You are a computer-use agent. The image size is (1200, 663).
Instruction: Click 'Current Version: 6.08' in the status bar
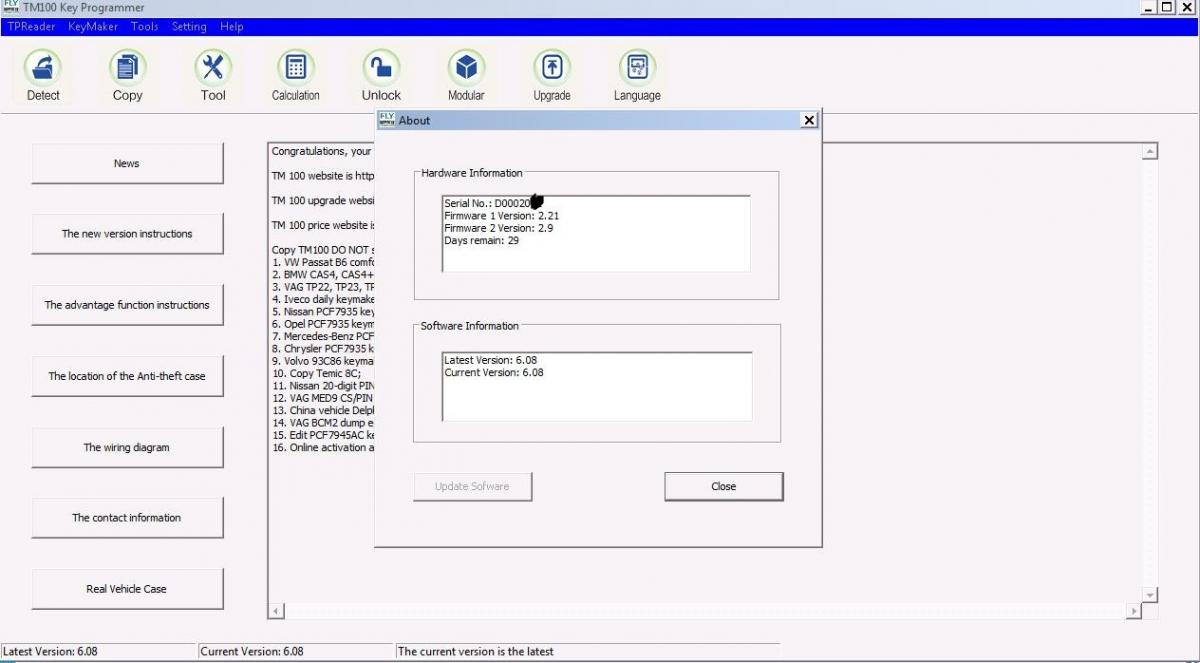coord(252,652)
